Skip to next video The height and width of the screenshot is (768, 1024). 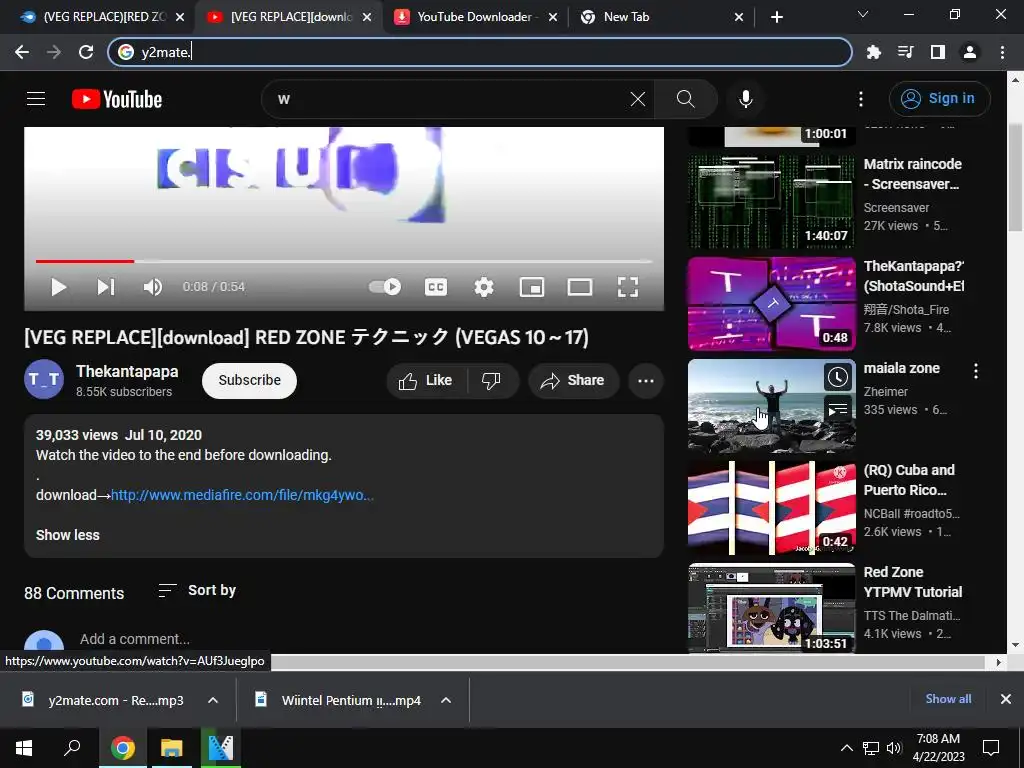tap(106, 287)
